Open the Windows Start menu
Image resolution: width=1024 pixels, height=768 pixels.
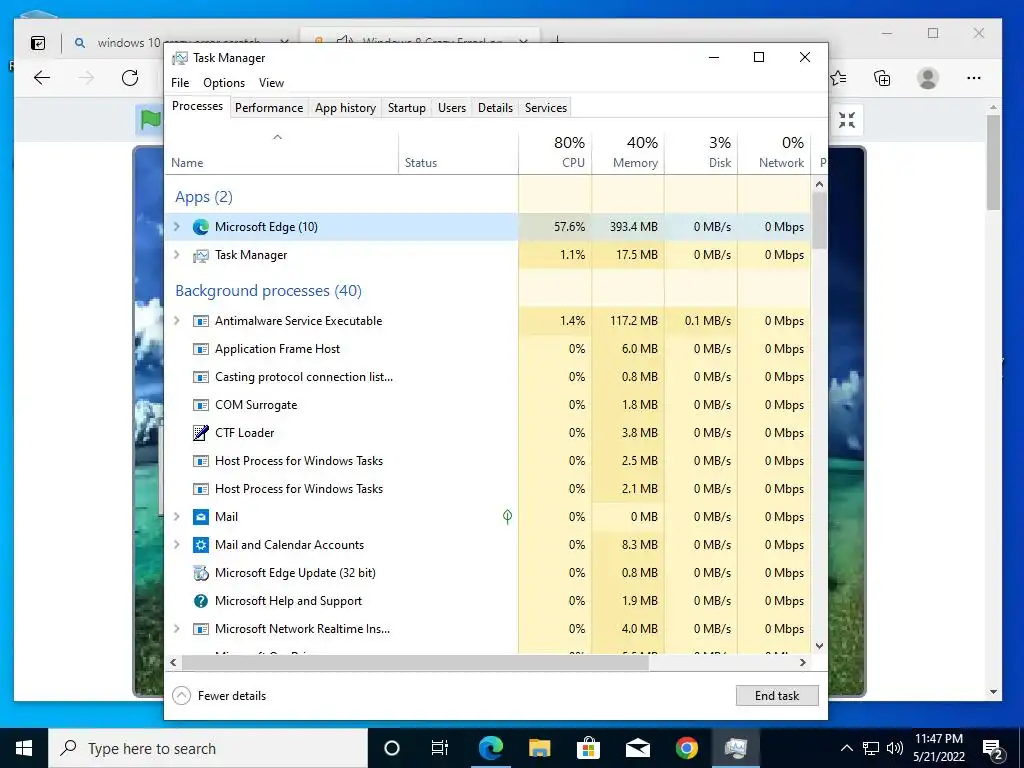[24, 748]
